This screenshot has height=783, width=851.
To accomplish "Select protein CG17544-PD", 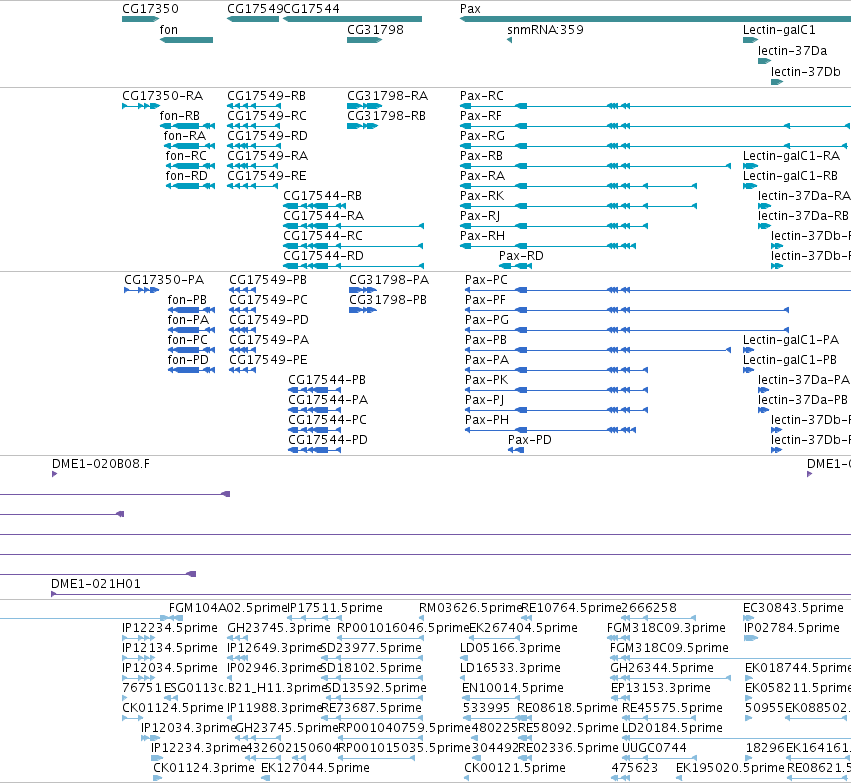I will (315, 450).
